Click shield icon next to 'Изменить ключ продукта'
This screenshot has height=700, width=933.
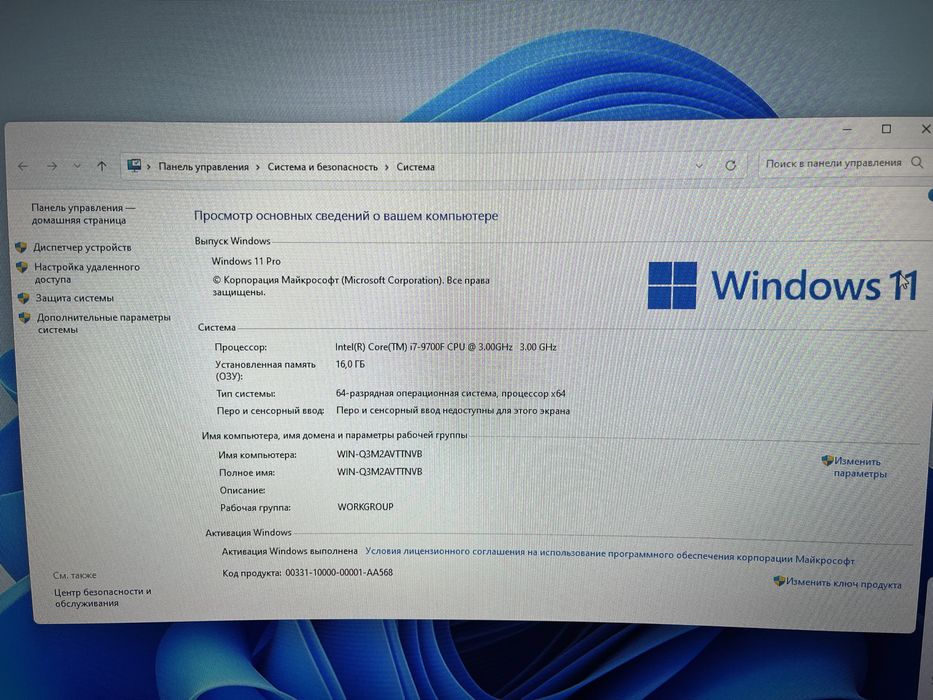(779, 580)
